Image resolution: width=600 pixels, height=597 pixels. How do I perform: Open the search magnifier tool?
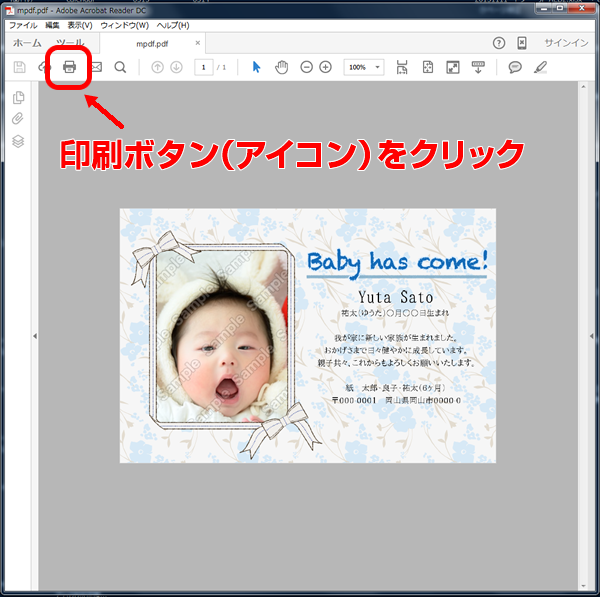(x=120, y=67)
